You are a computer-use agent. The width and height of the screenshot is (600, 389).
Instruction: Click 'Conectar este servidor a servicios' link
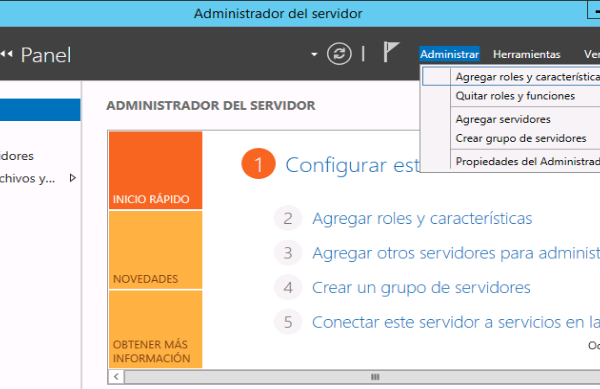coord(456,322)
